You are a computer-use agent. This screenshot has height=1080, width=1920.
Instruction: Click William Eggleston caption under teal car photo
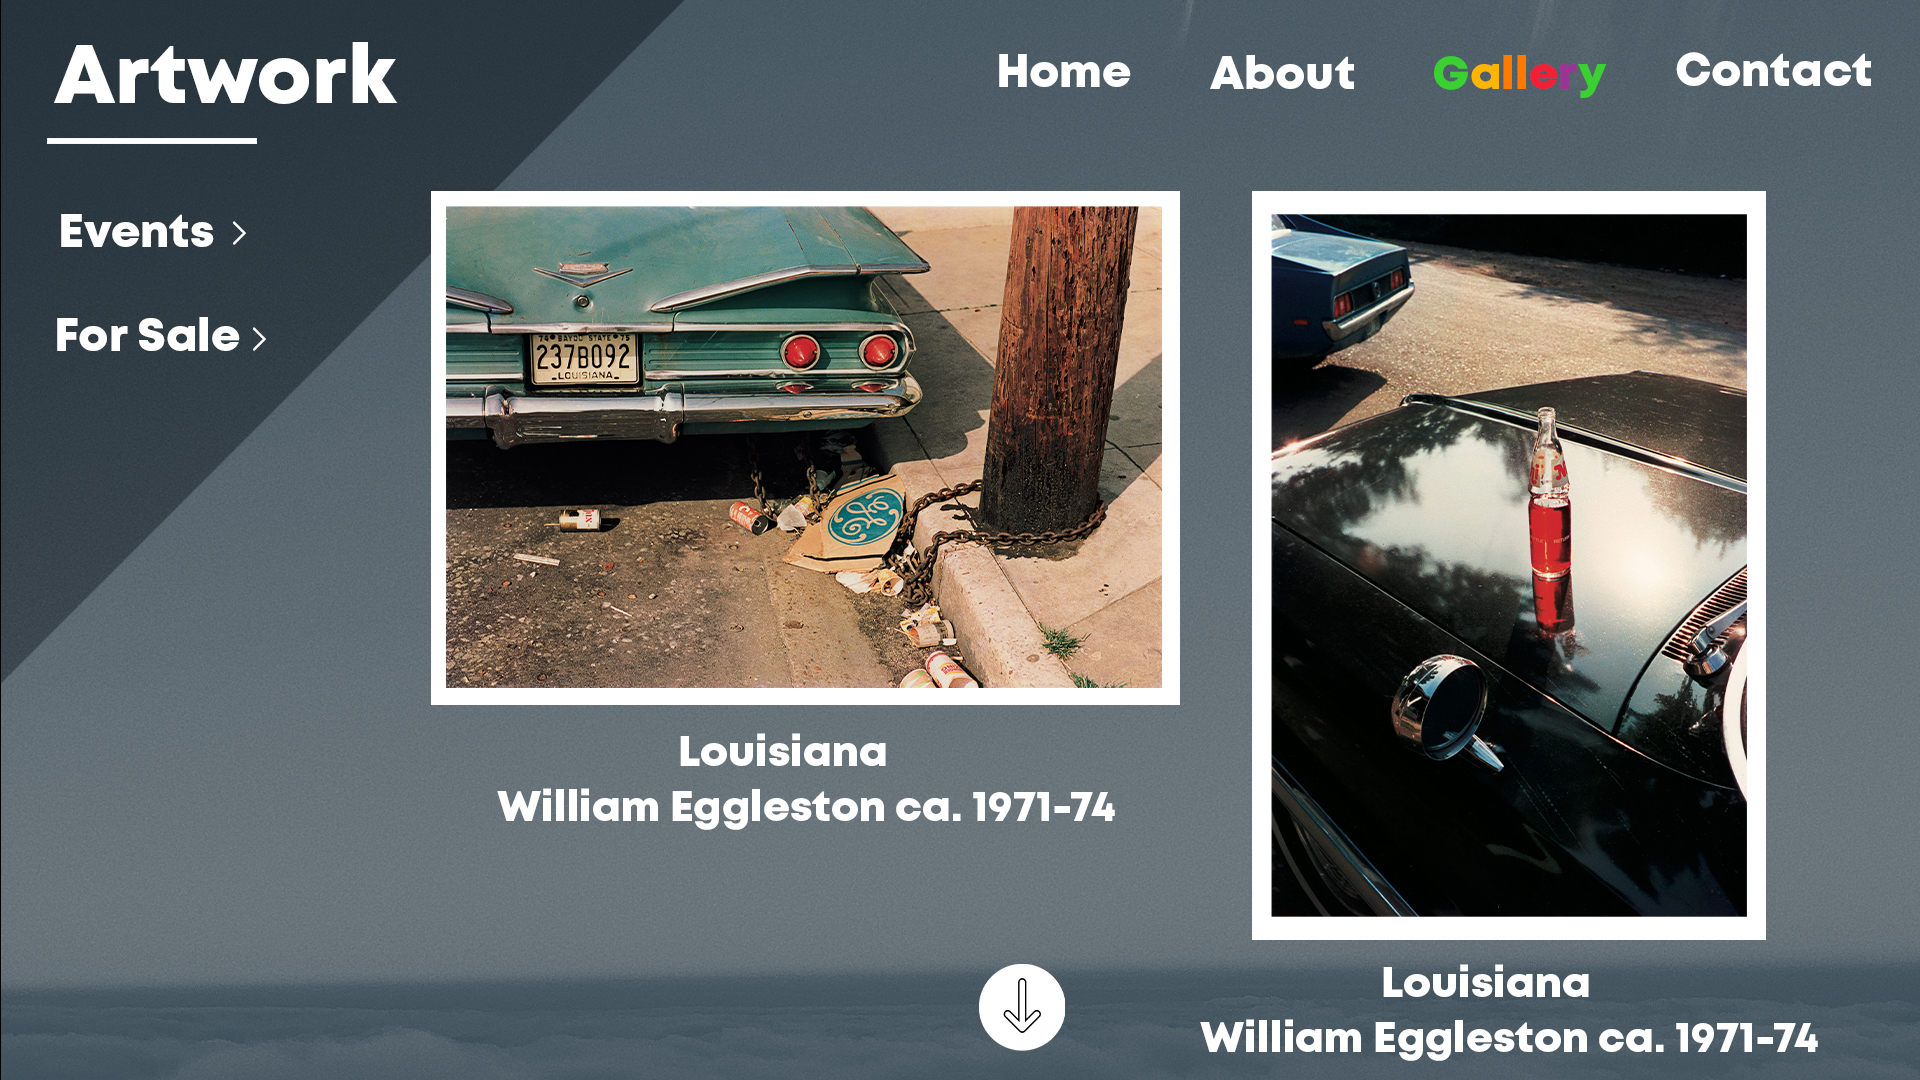806,807
